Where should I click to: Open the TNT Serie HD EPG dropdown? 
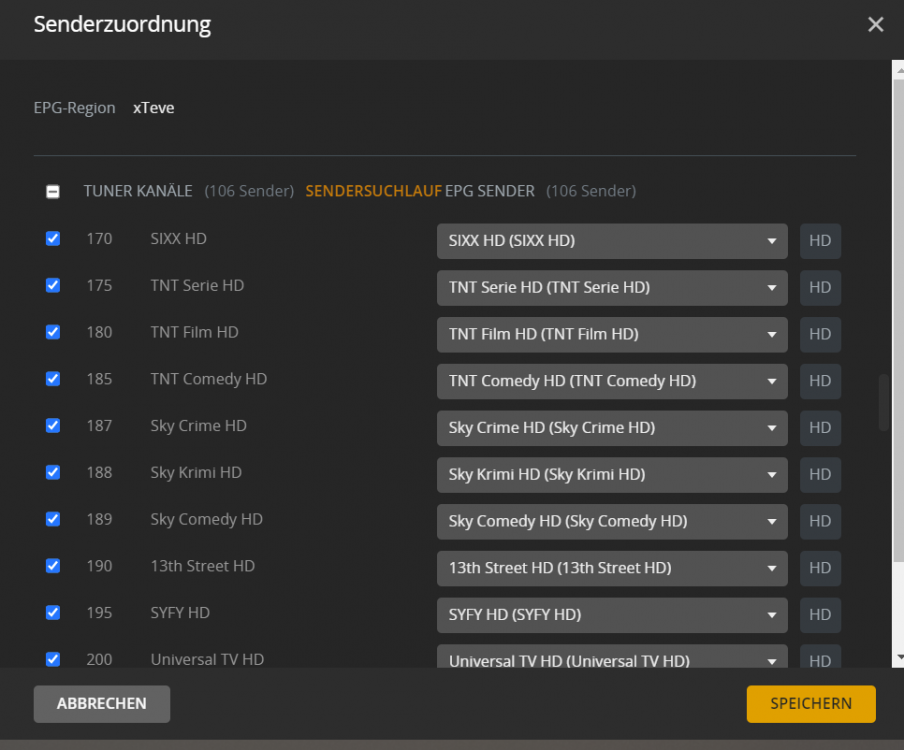pyautogui.click(x=612, y=288)
